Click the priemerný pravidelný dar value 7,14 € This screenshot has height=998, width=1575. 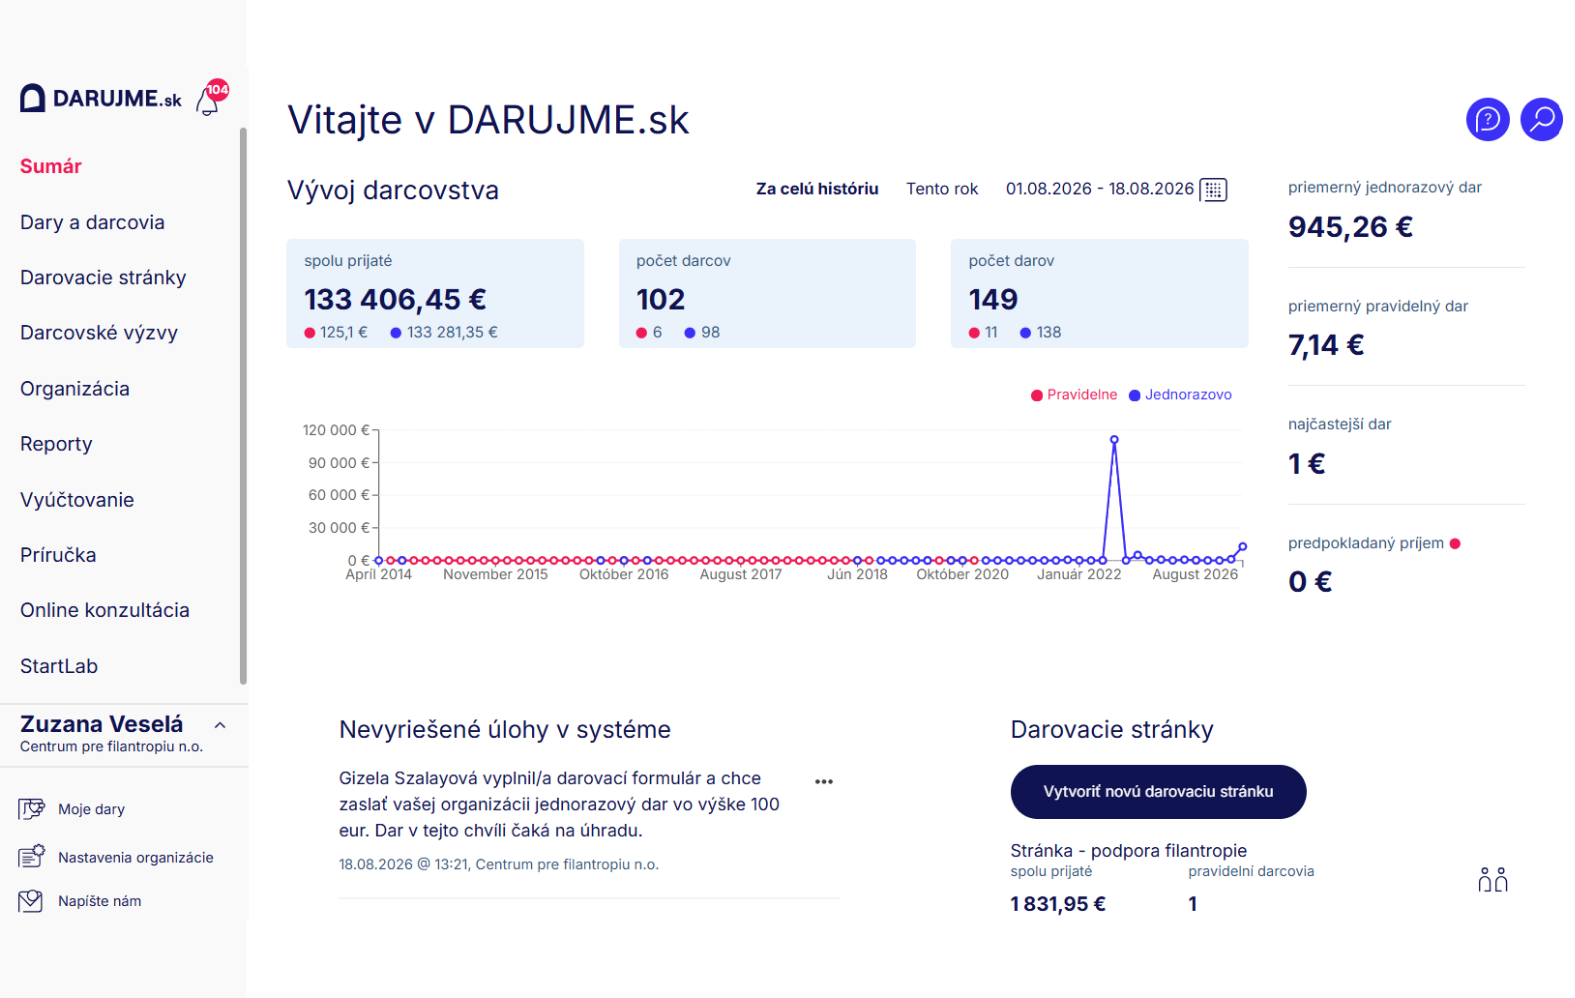pos(1326,345)
